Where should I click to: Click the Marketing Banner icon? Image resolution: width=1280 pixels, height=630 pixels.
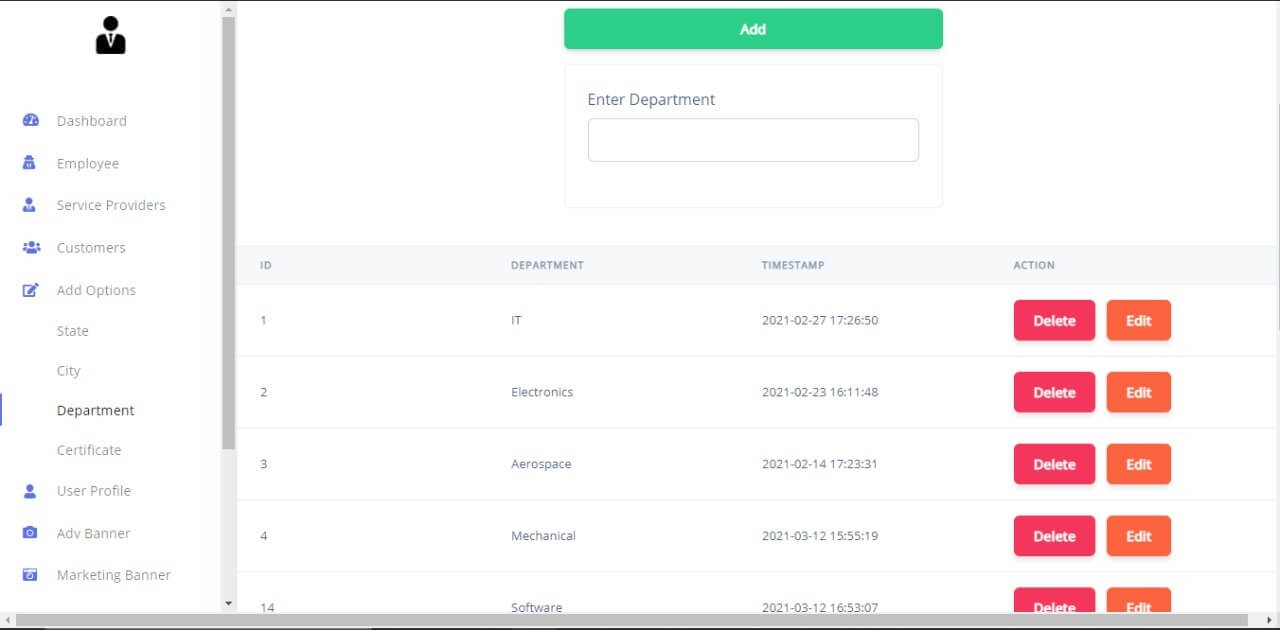(30, 575)
